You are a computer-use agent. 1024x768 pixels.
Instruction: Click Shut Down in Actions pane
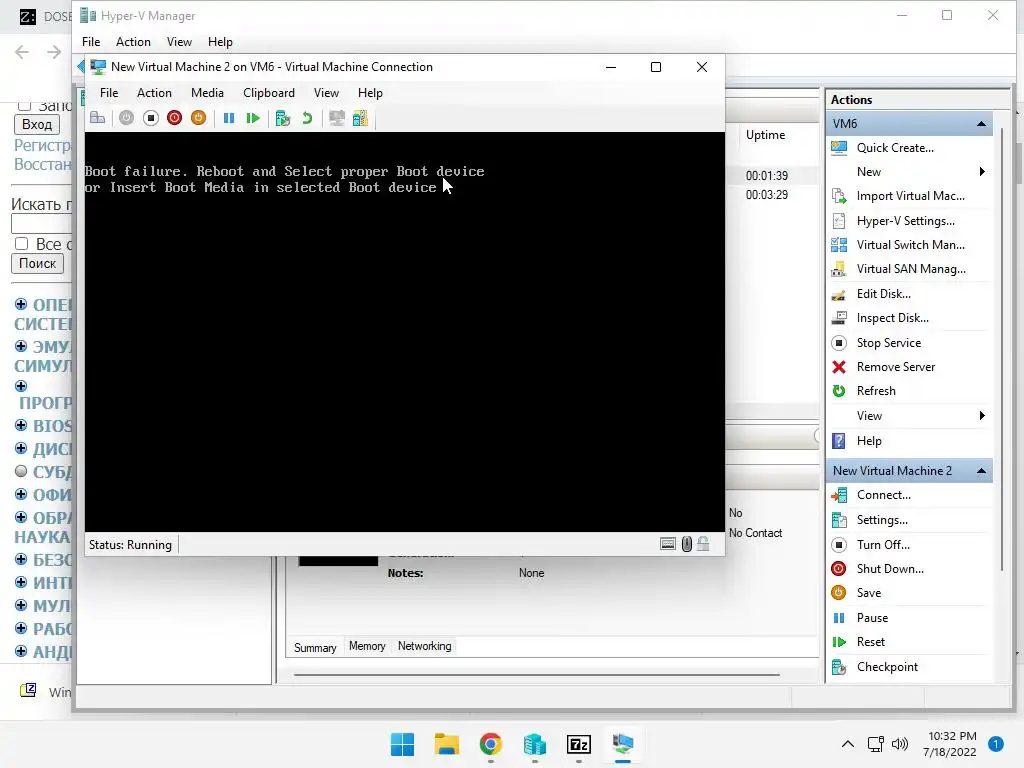click(x=890, y=569)
